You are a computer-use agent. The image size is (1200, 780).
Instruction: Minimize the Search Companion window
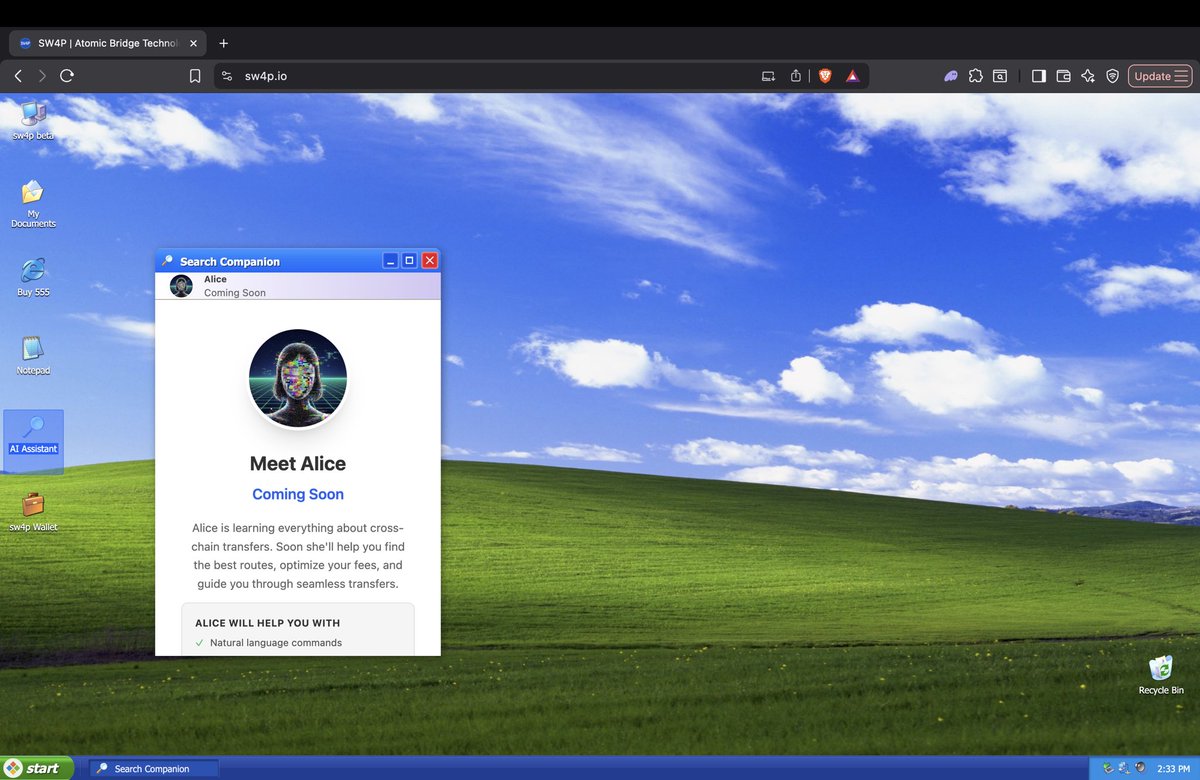391,261
